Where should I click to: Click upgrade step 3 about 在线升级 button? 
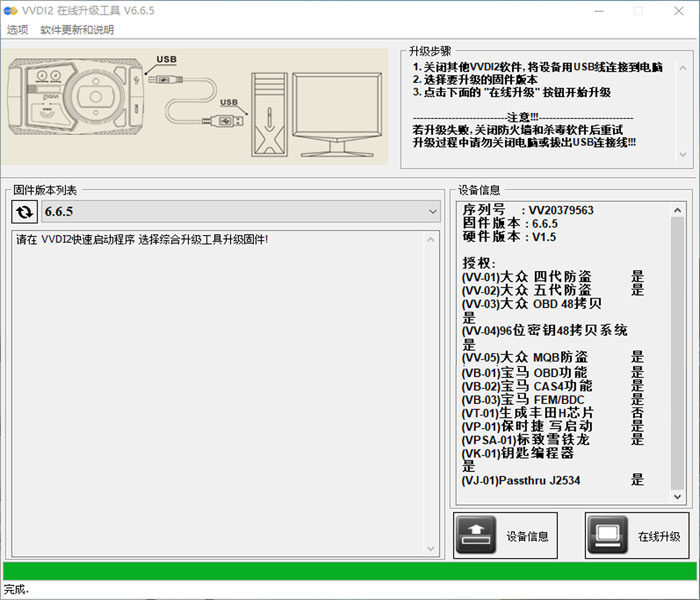point(512,92)
